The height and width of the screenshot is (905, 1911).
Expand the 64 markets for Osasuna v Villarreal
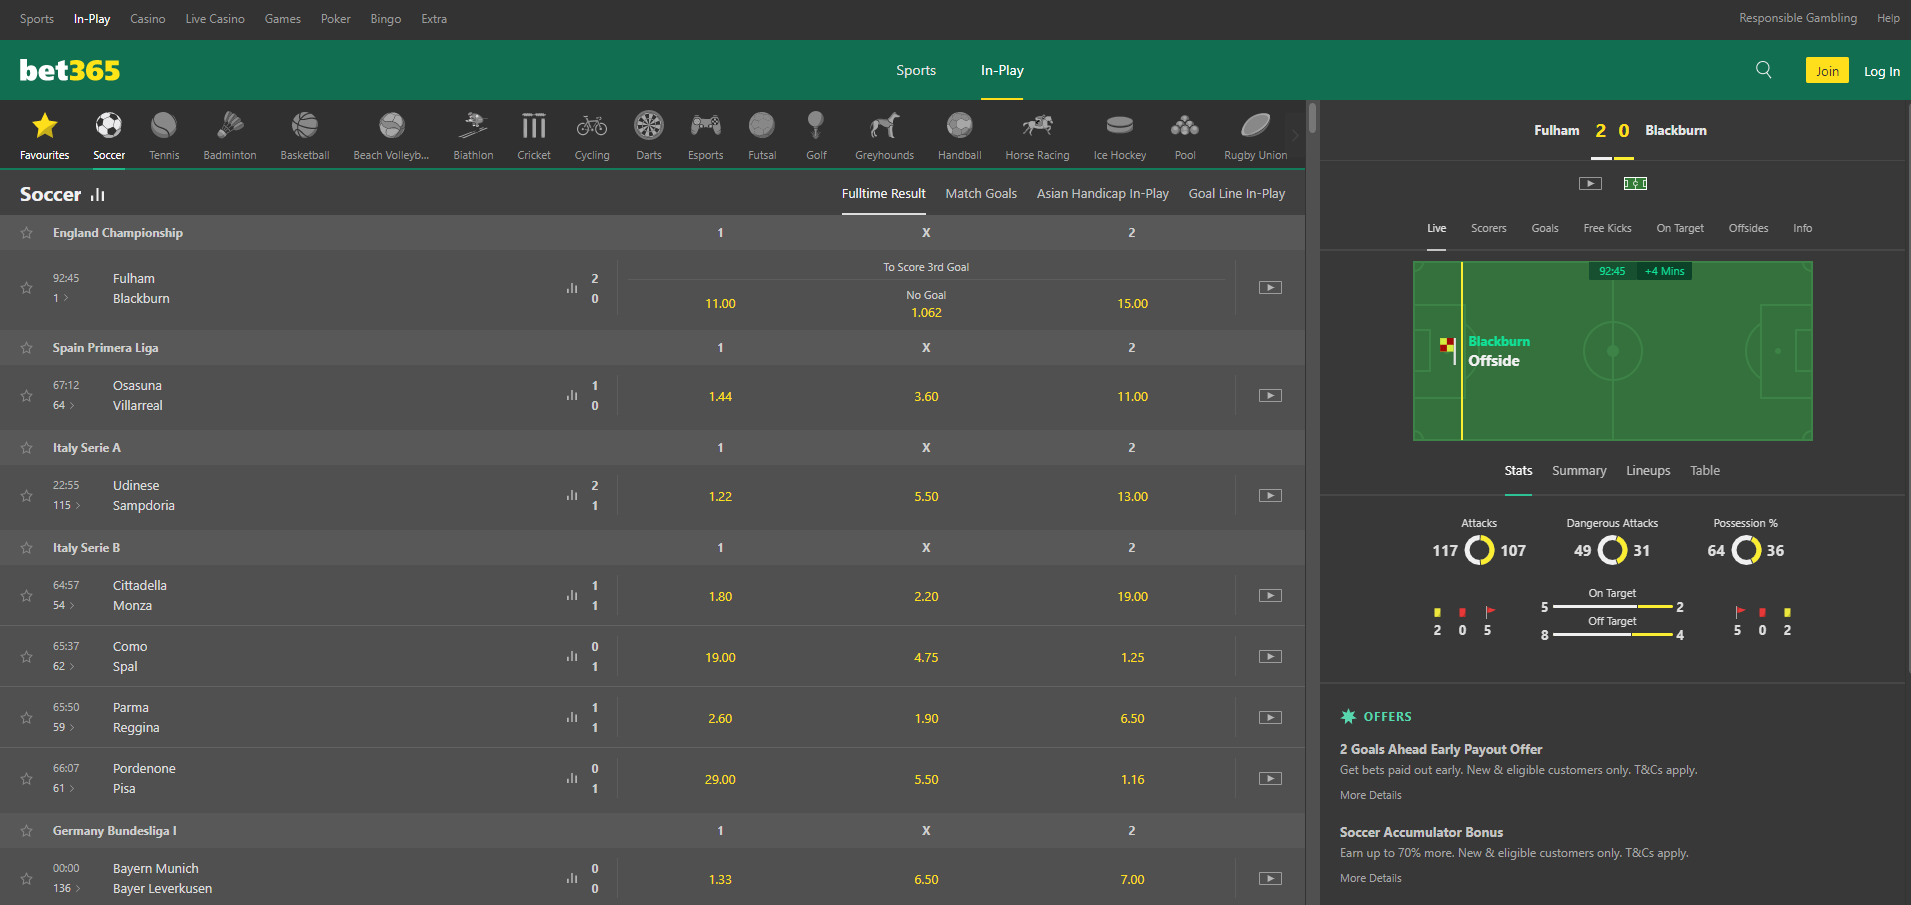coord(63,405)
